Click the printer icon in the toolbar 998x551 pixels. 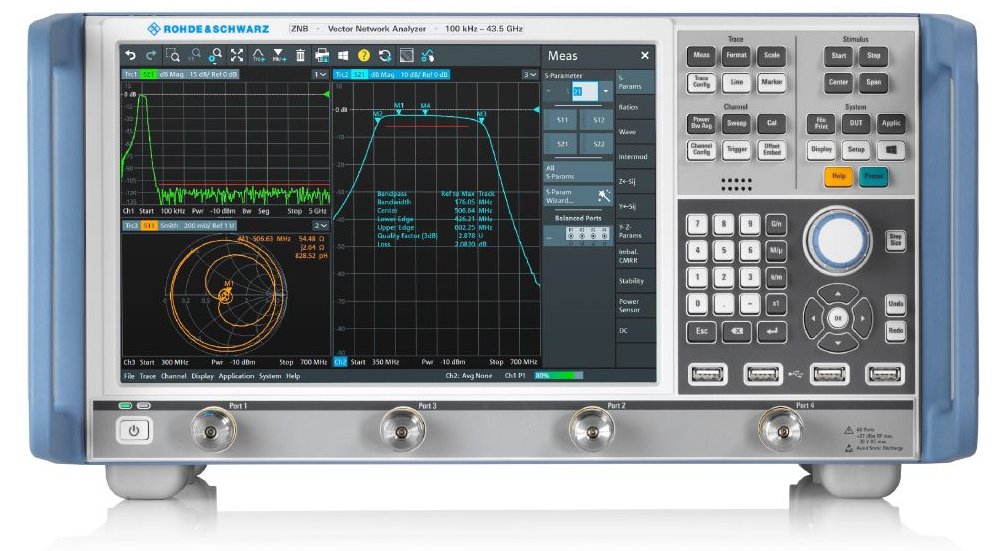322,56
